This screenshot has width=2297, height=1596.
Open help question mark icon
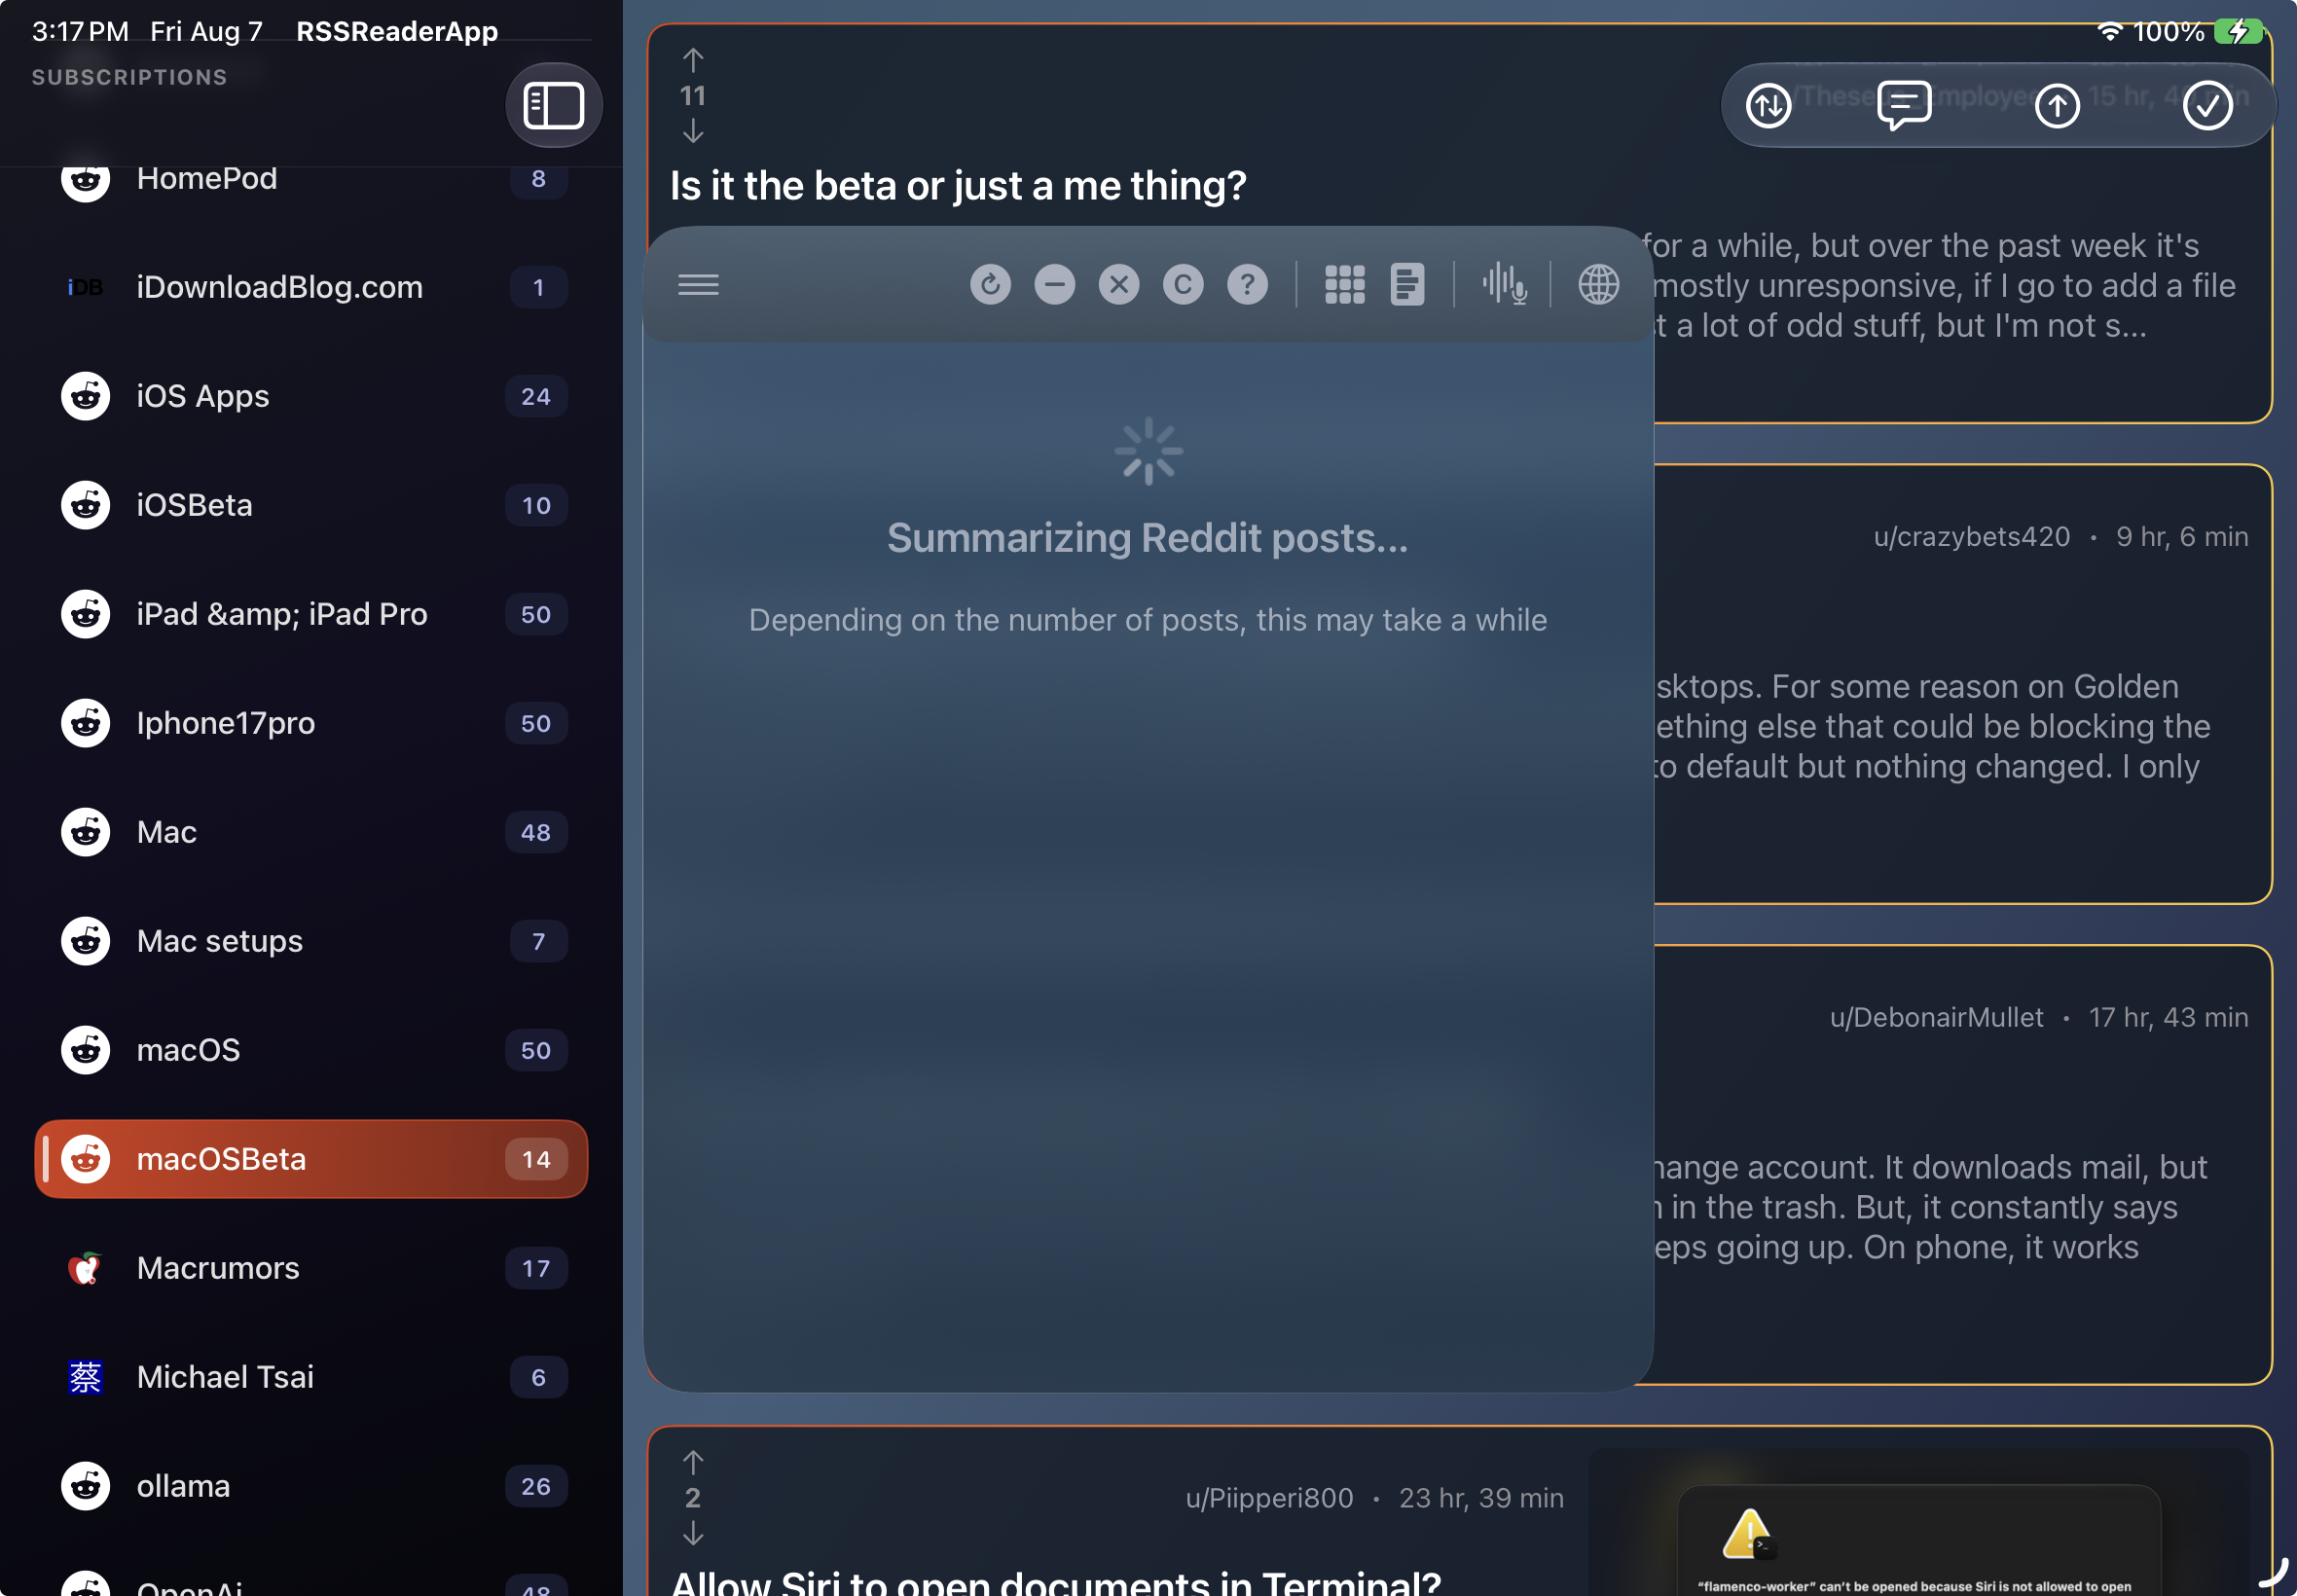[x=1247, y=285]
